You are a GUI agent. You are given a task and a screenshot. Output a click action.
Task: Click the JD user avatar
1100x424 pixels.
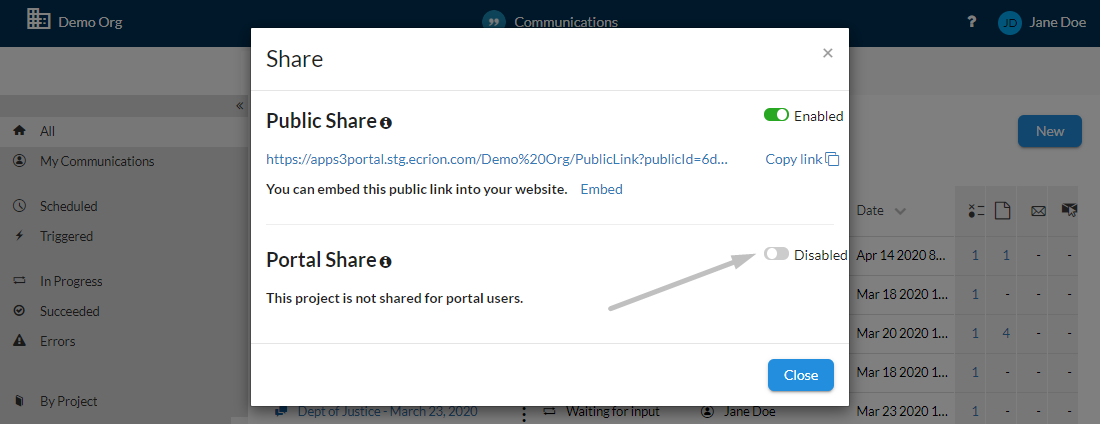[1010, 22]
